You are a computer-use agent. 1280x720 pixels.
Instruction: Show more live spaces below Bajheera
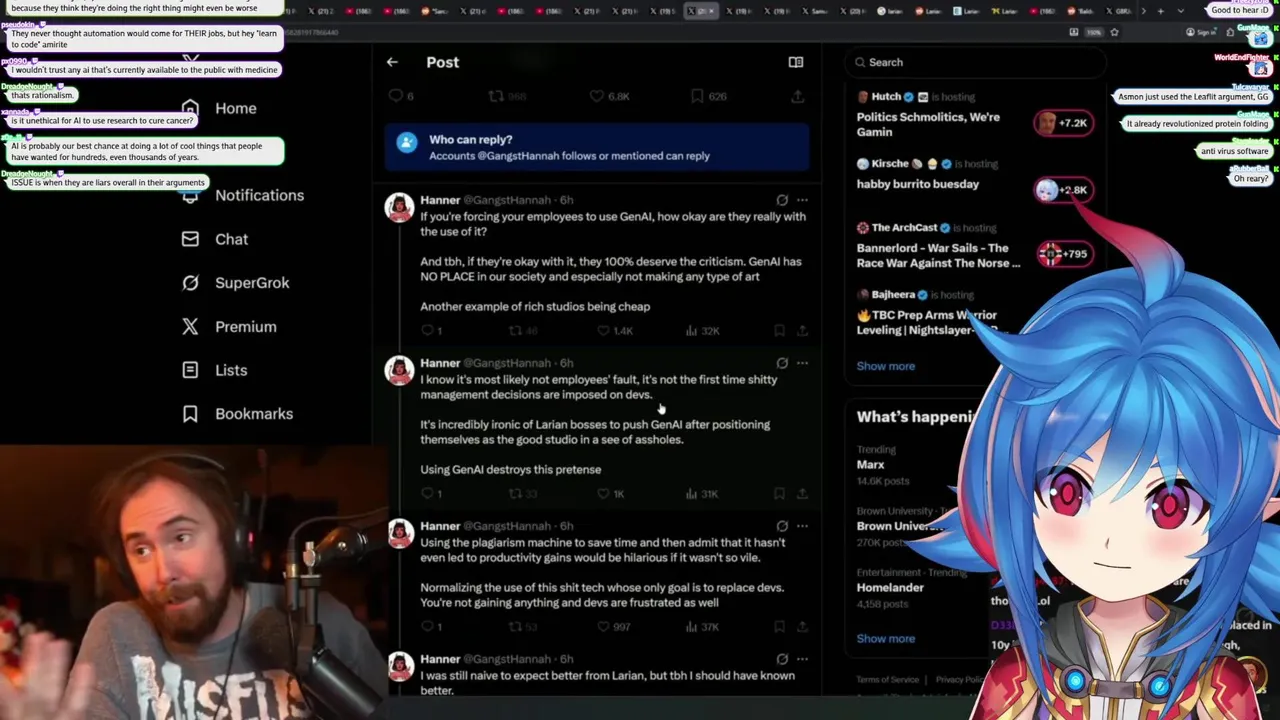(x=885, y=366)
